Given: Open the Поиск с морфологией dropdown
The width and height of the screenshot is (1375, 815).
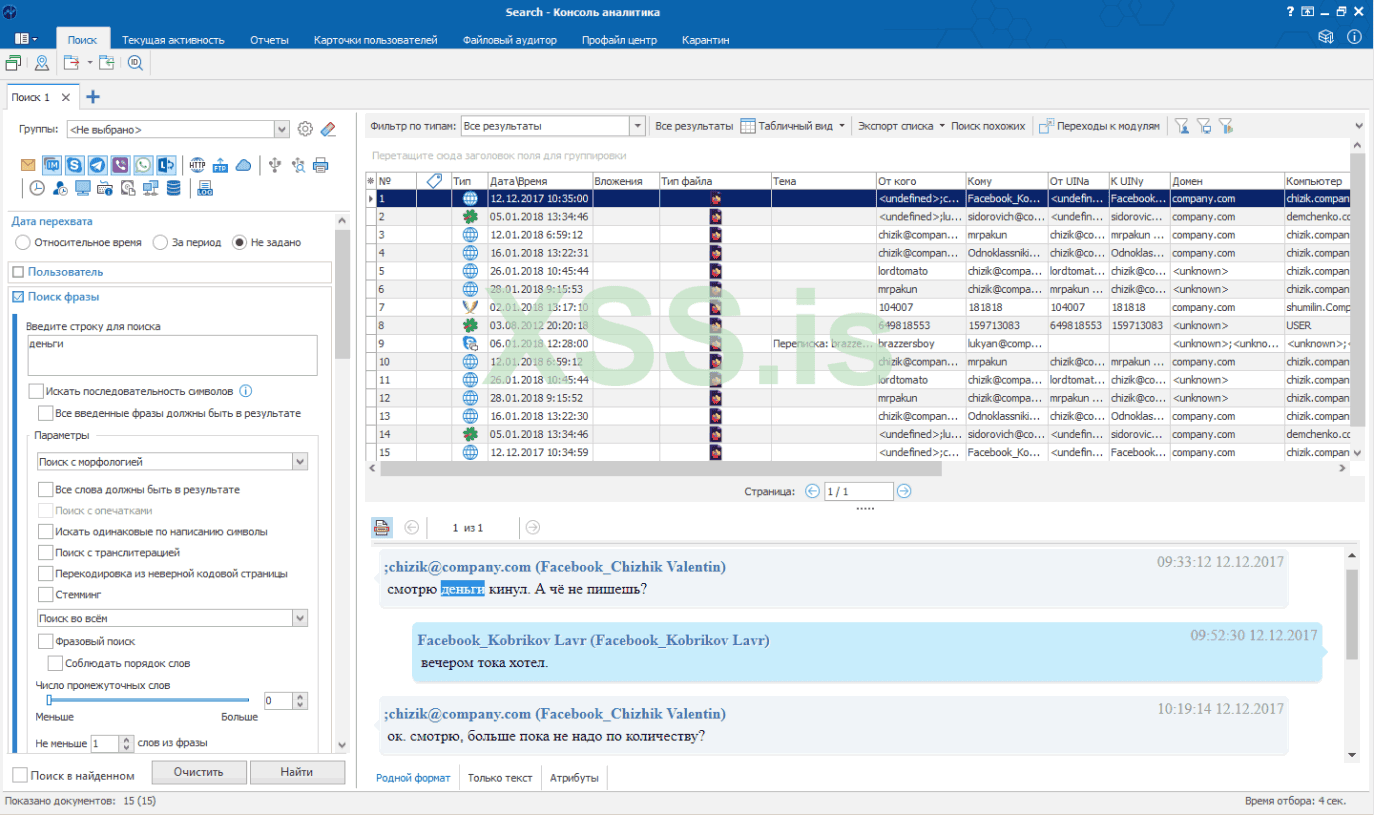Looking at the screenshot, I should pyautogui.click(x=299, y=462).
